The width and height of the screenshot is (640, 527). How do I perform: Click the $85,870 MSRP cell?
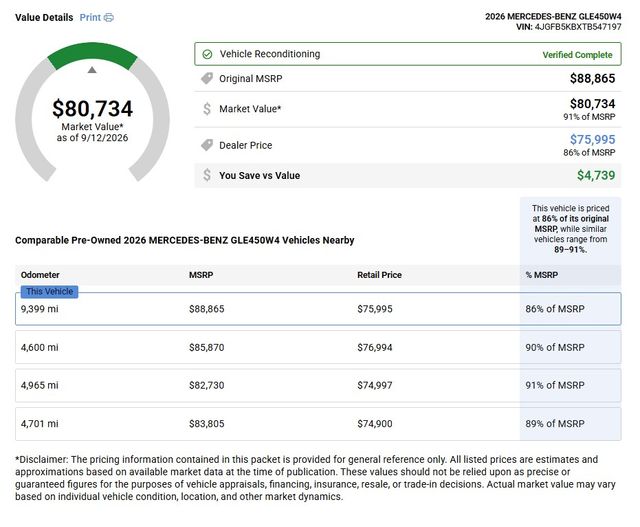[x=207, y=347]
